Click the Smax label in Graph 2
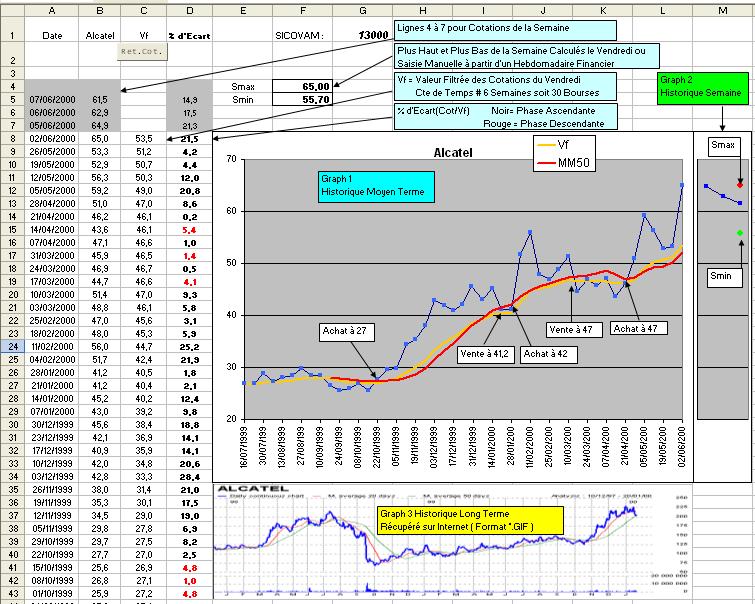The height and width of the screenshot is (604, 755). [723, 145]
